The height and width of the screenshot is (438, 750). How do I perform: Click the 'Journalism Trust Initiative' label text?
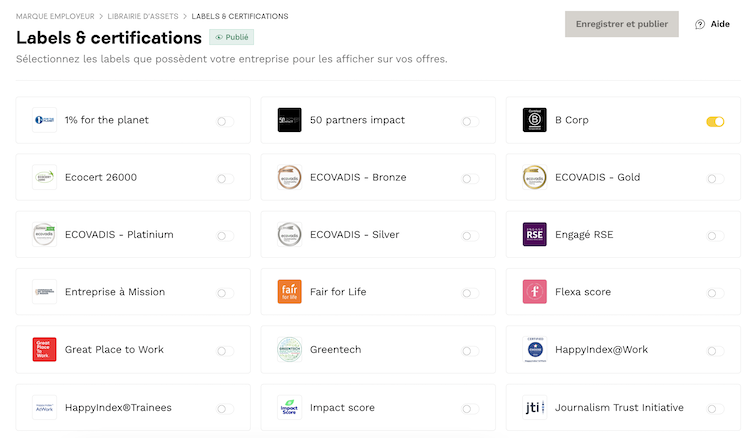(619, 408)
